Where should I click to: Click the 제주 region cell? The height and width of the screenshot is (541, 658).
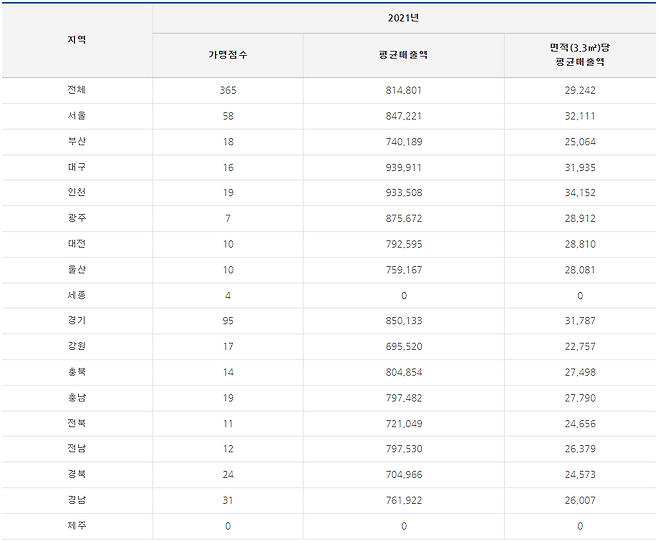point(76,526)
